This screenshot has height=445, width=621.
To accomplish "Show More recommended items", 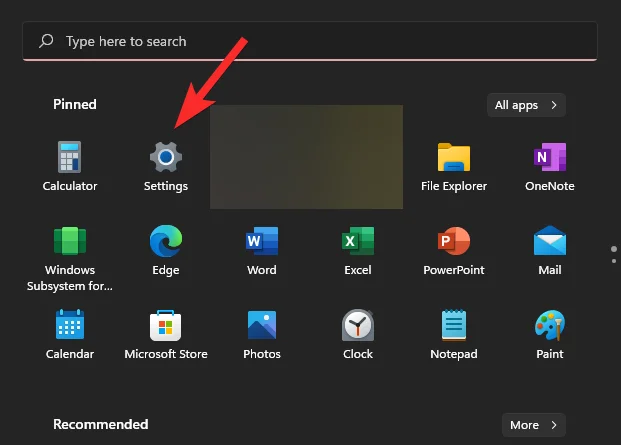I will [533, 425].
